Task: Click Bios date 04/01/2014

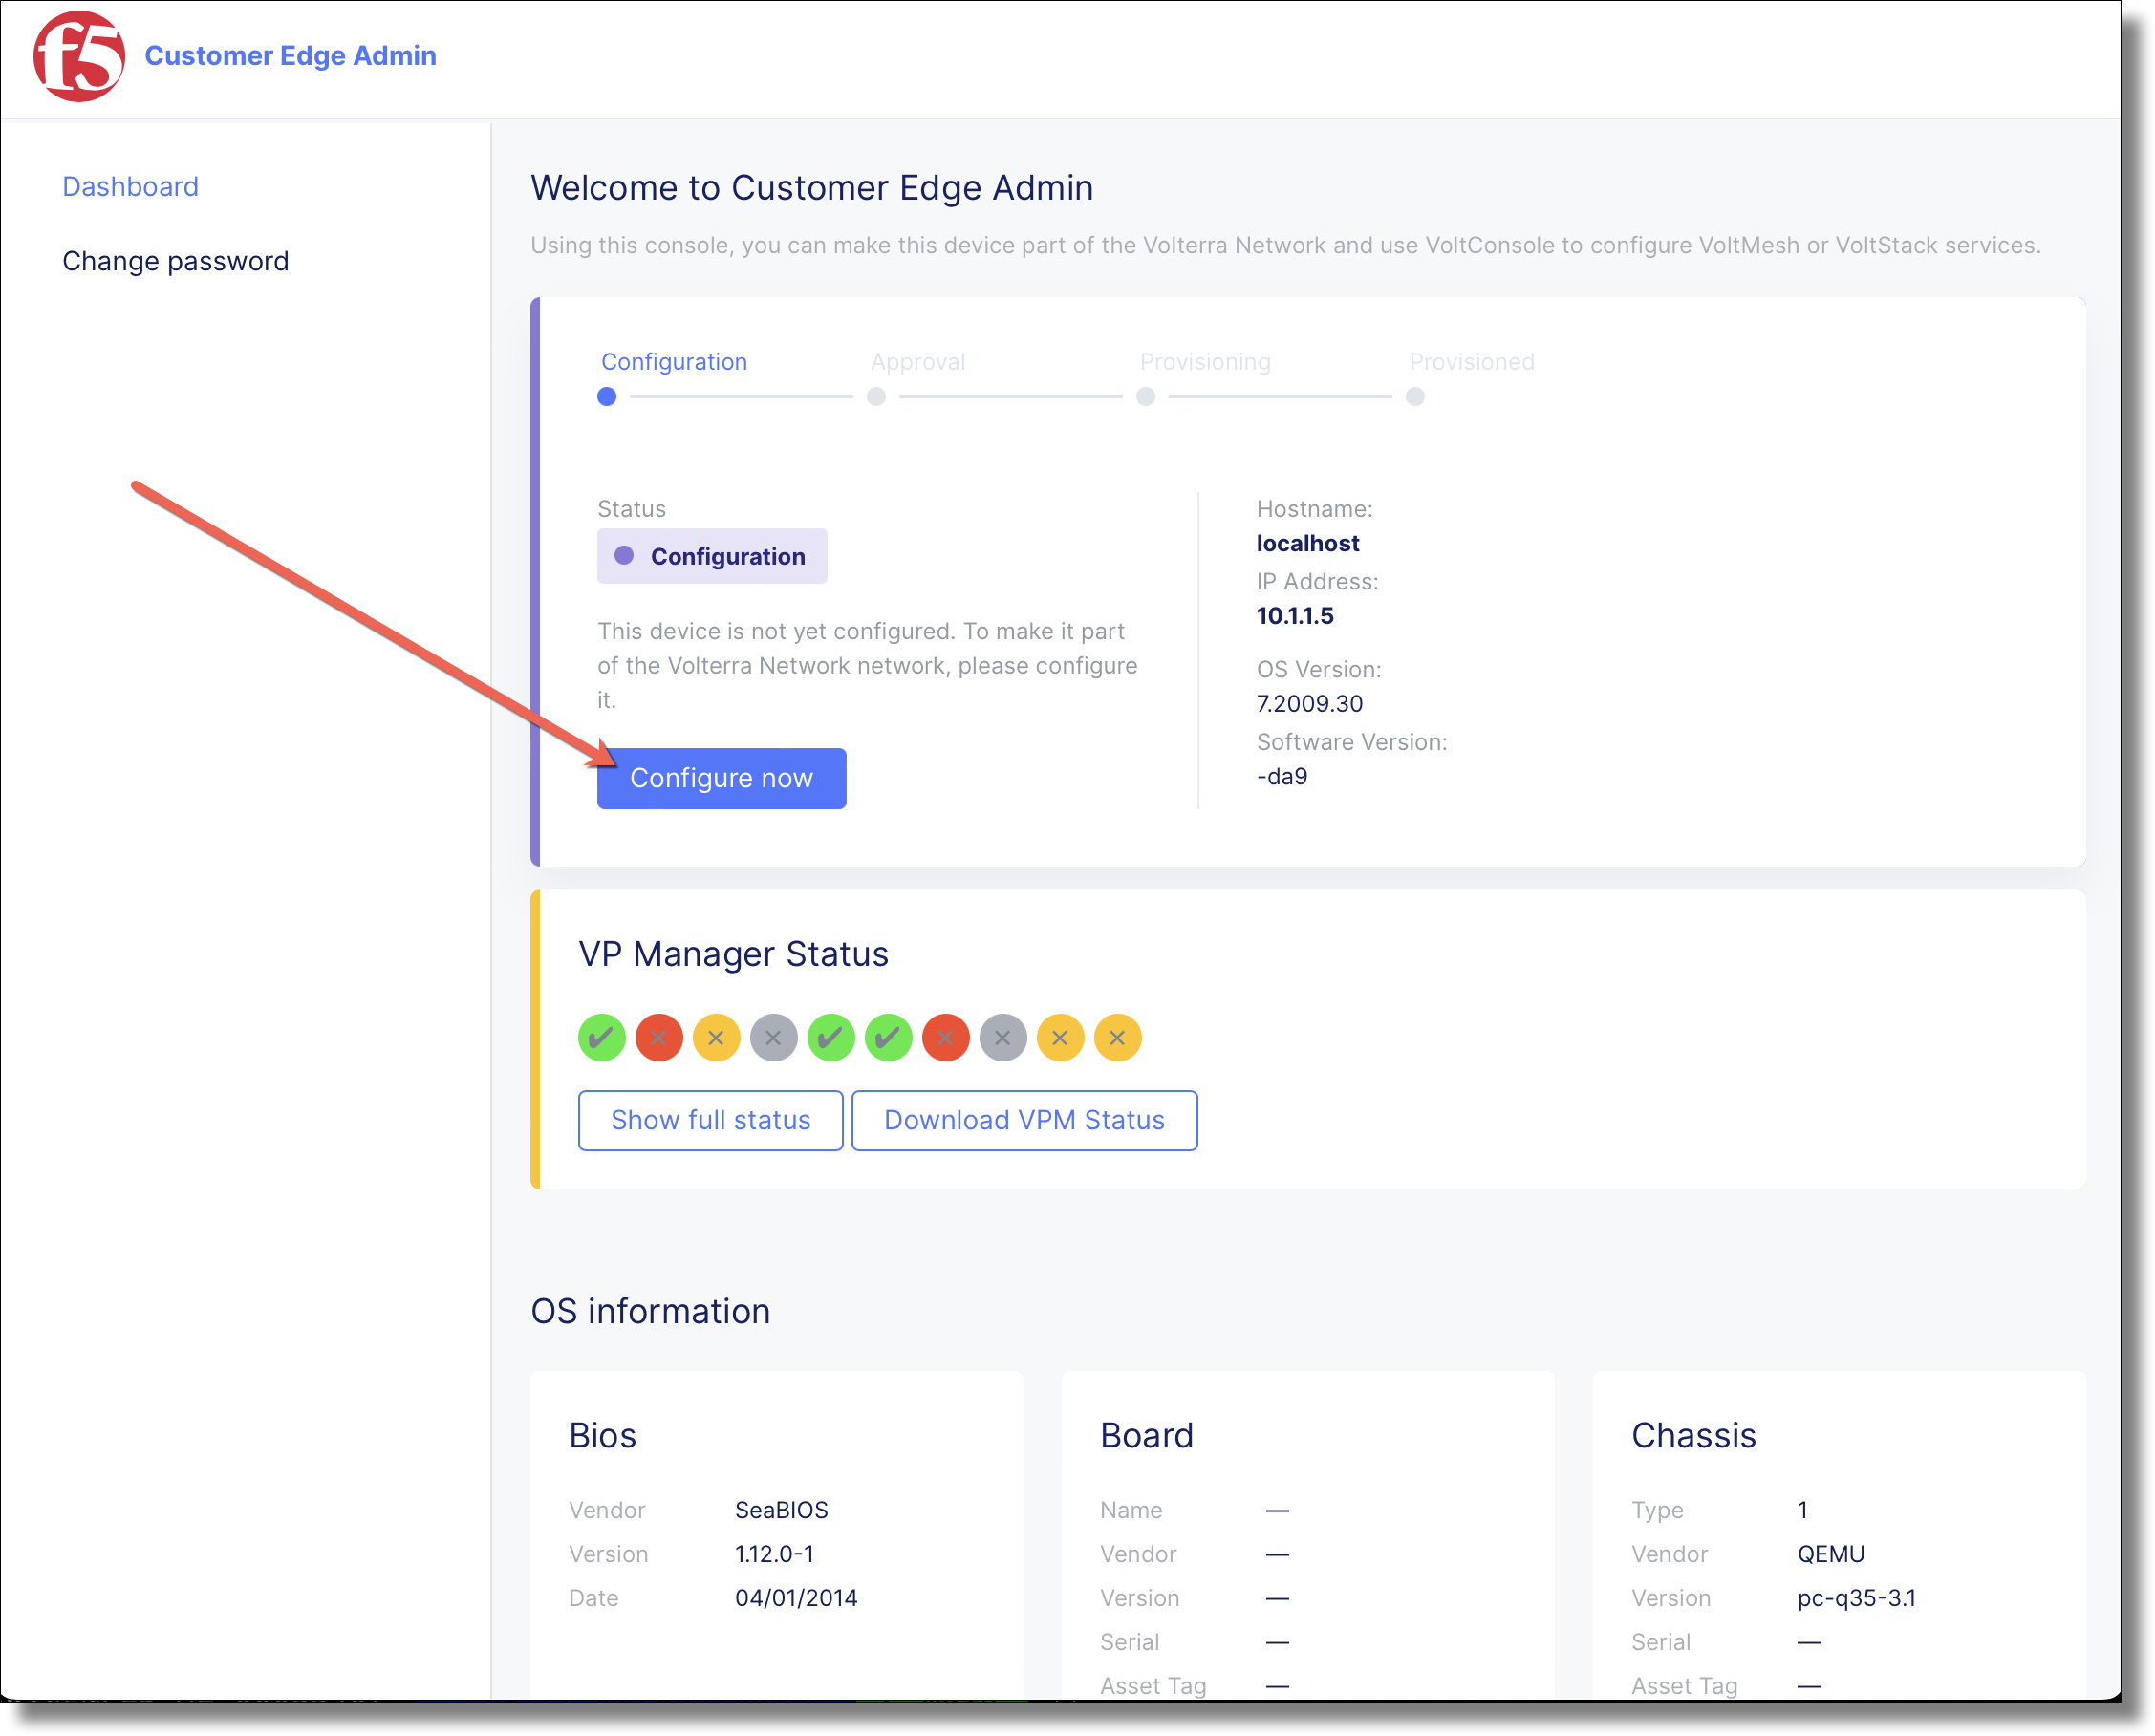Action: tap(796, 1598)
